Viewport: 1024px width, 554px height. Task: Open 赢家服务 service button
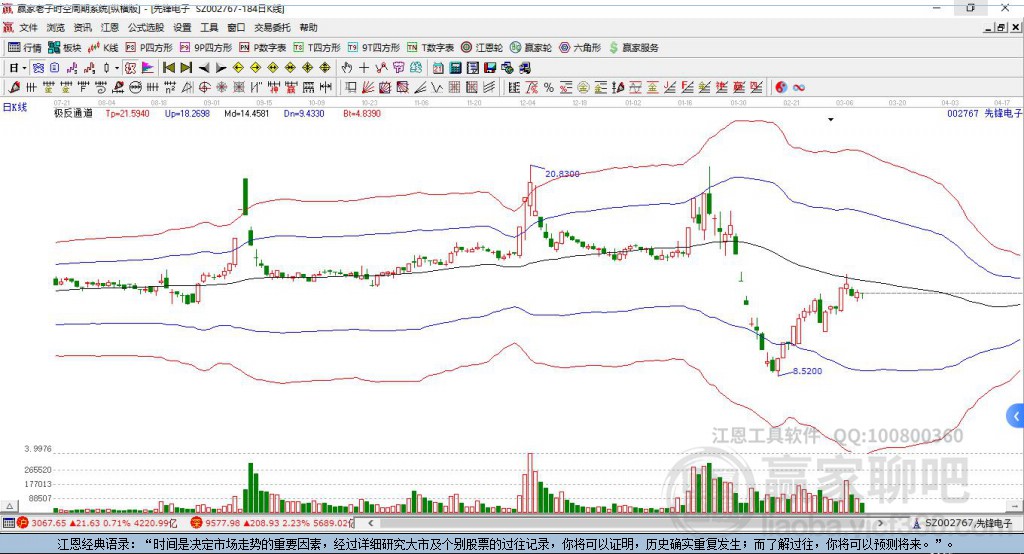[x=633, y=48]
